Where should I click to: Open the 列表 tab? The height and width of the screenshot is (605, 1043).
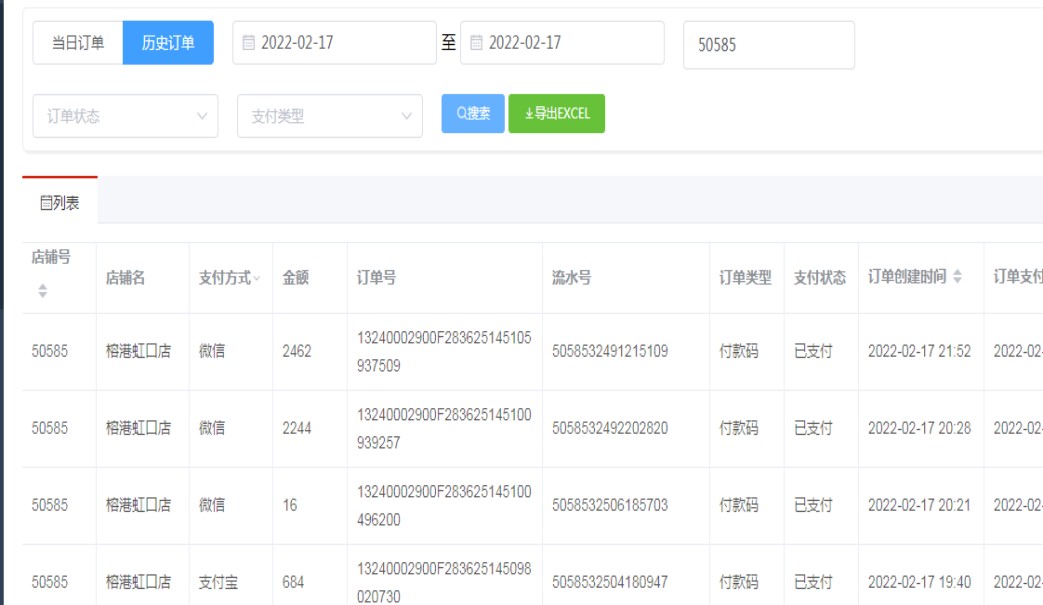tap(60, 203)
